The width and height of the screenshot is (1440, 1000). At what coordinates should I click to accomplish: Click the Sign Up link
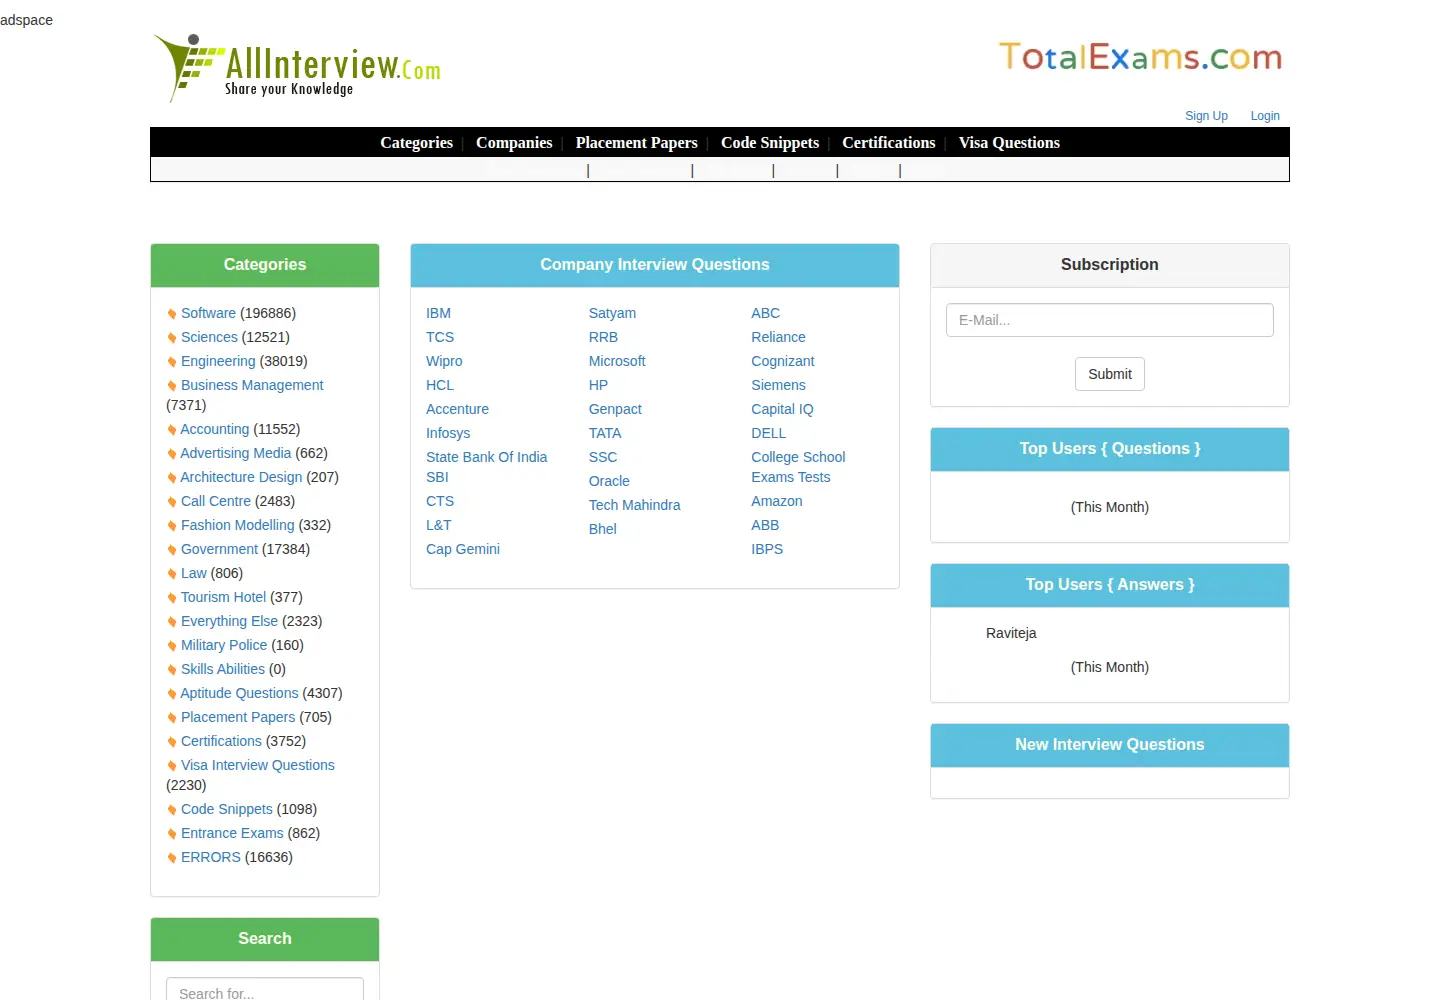(1206, 116)
